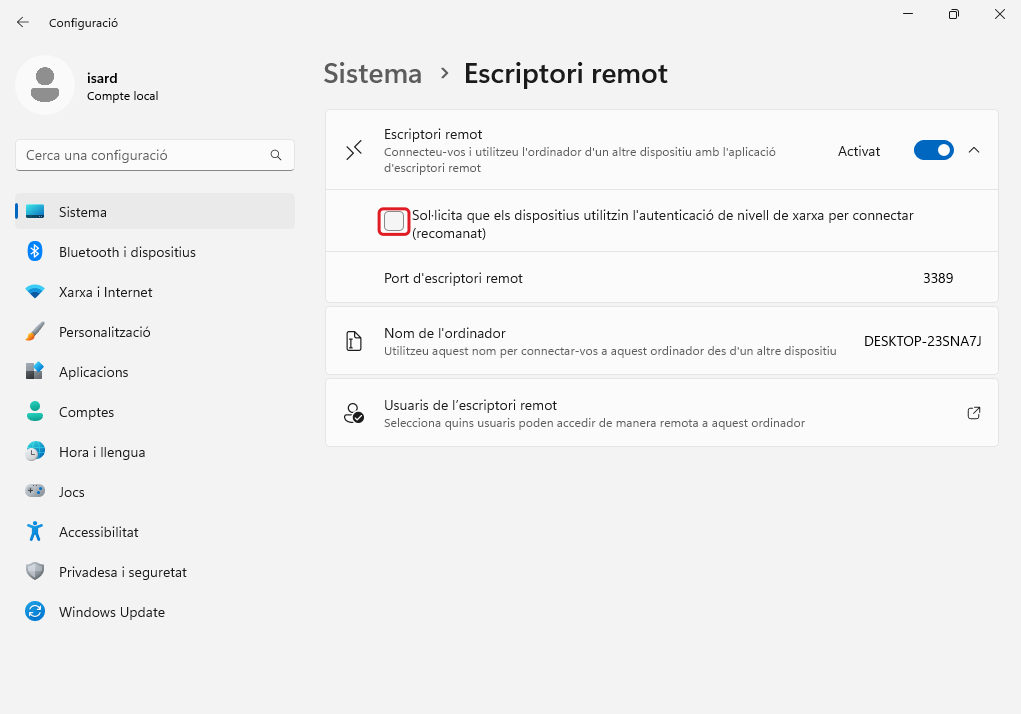Click the isard user avatar

click(x=44, y=85)
